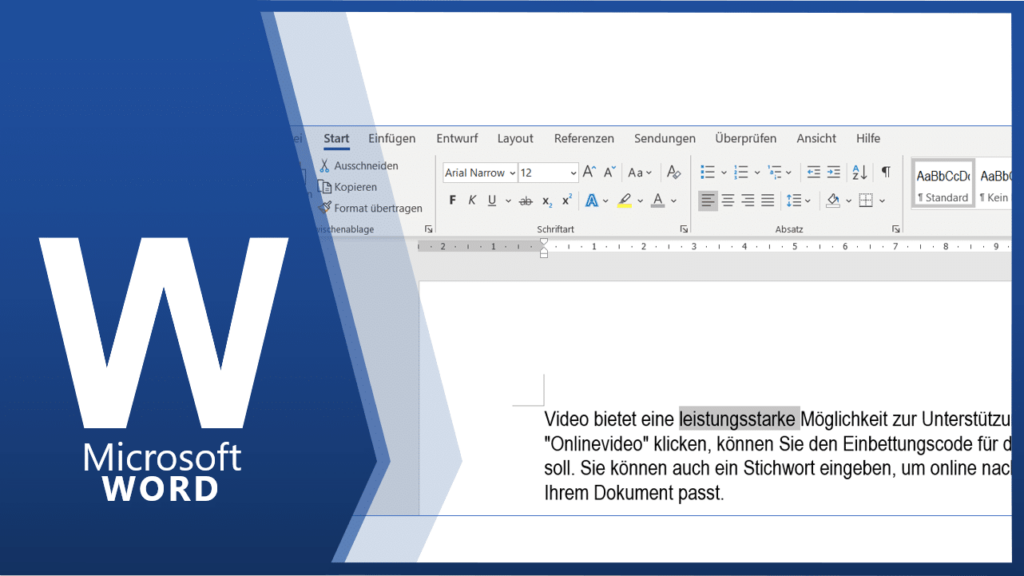
Task: Click the increase indent icon
Action: (833, 172)
